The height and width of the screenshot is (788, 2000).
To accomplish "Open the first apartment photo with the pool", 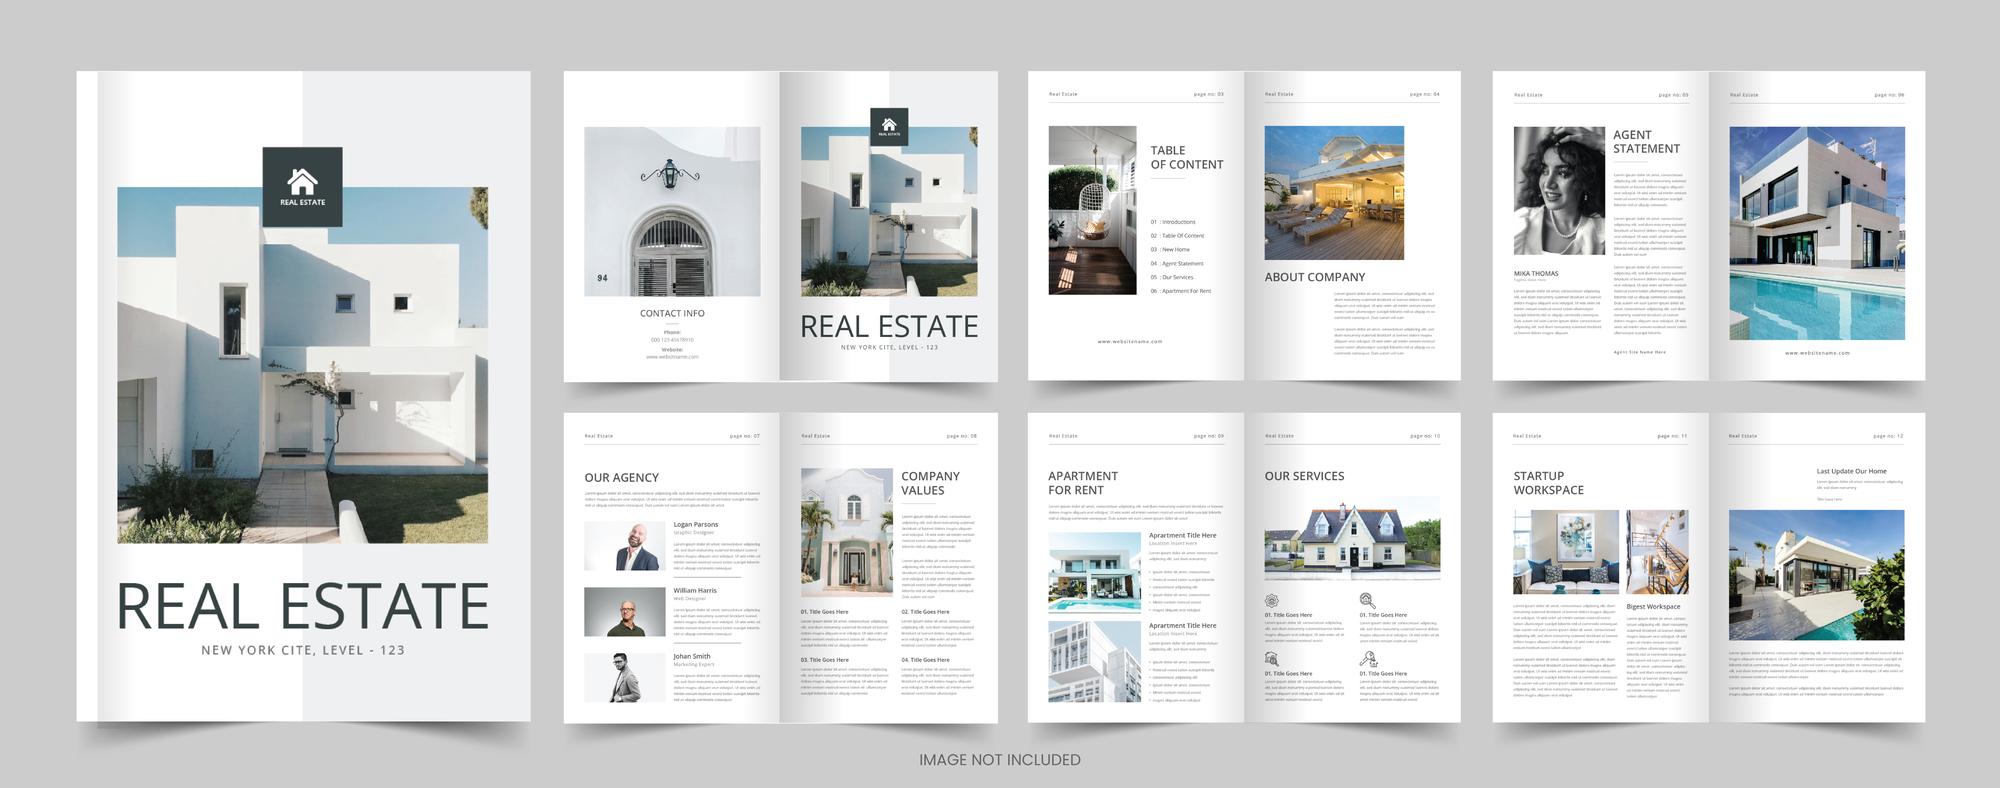I will [x=1094, y=571].
